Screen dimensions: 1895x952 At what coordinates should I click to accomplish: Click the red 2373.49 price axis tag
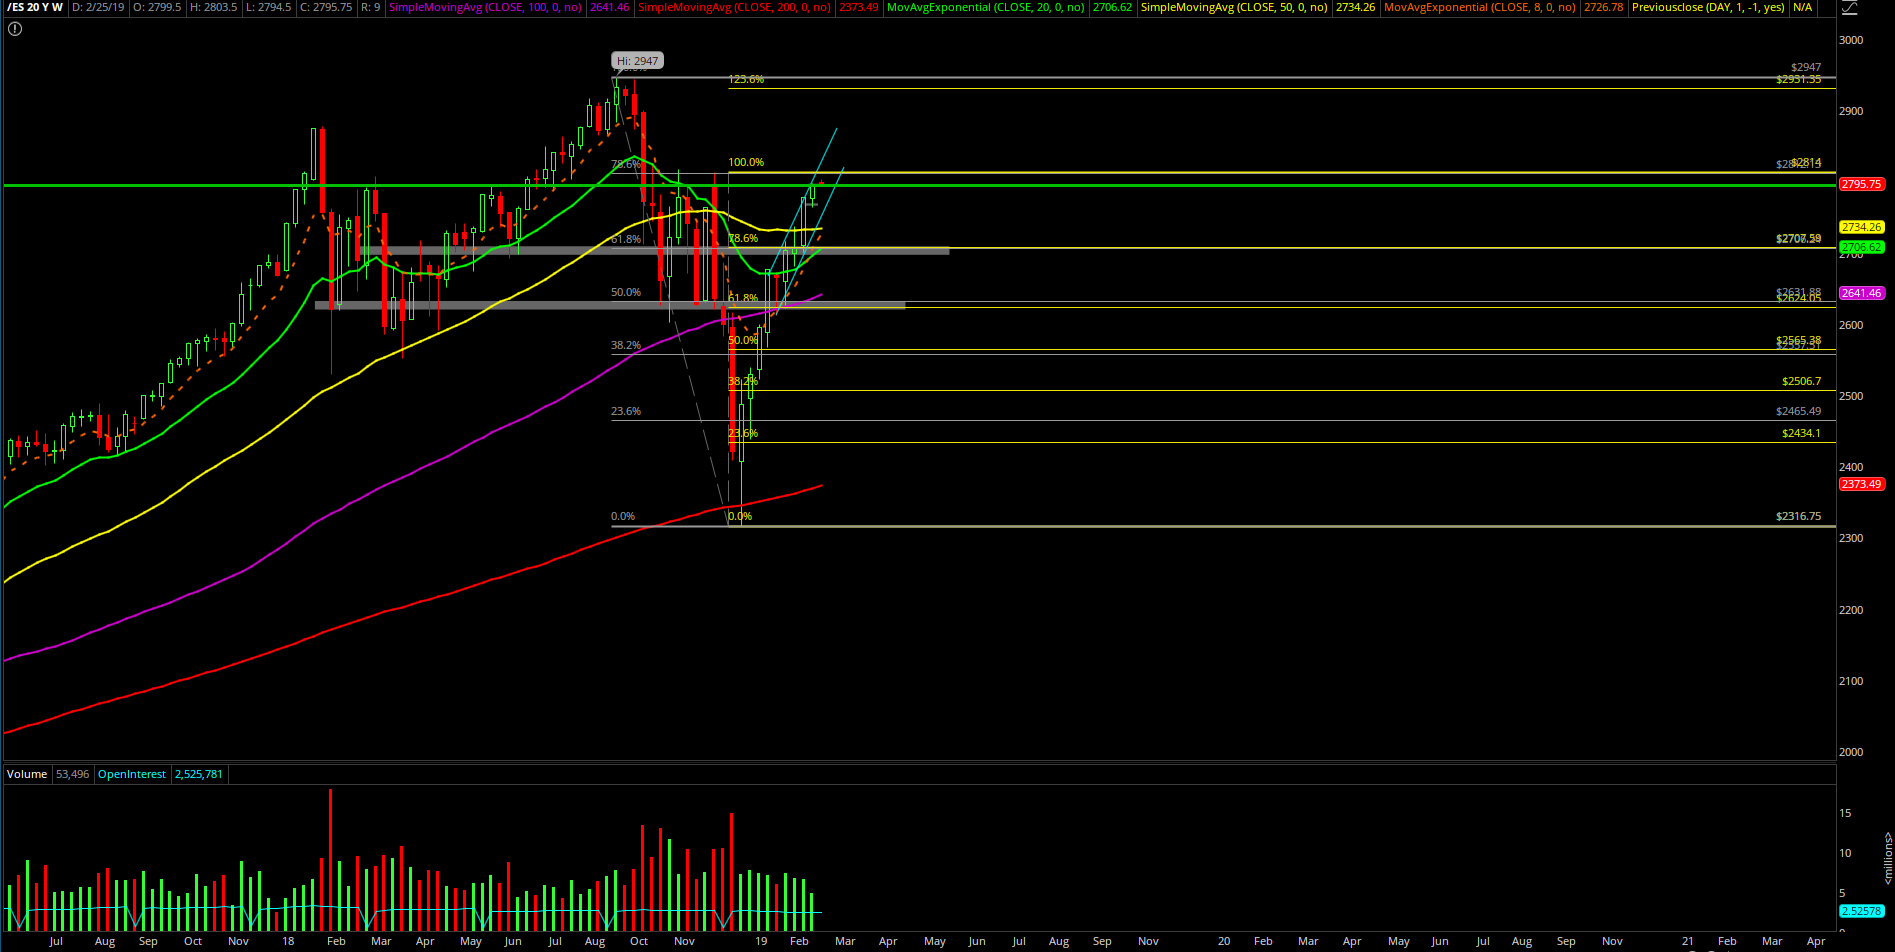[1862, 484]
